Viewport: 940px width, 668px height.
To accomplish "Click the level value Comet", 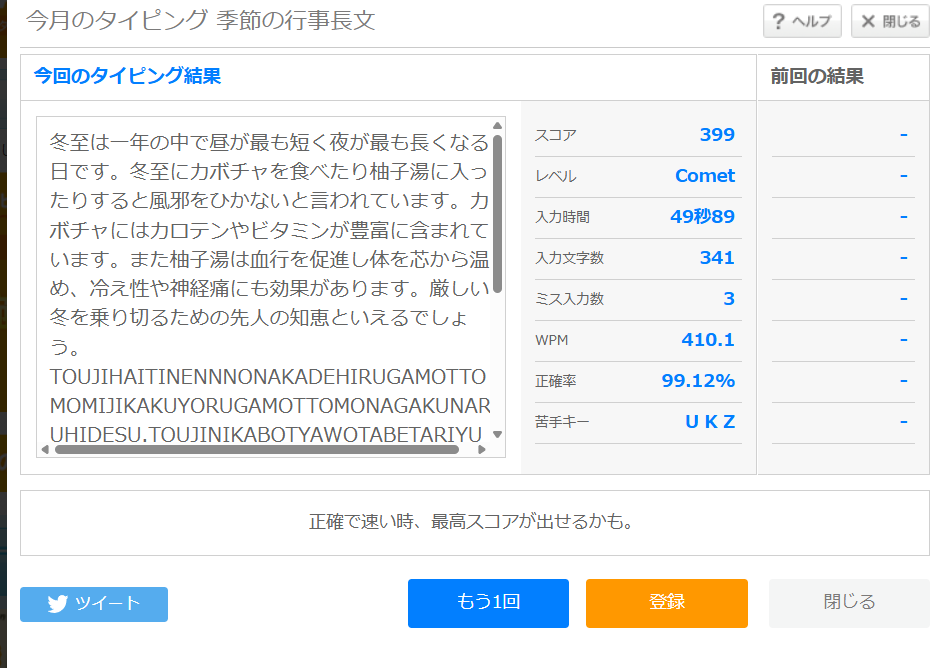I will [x=705, y=176].
